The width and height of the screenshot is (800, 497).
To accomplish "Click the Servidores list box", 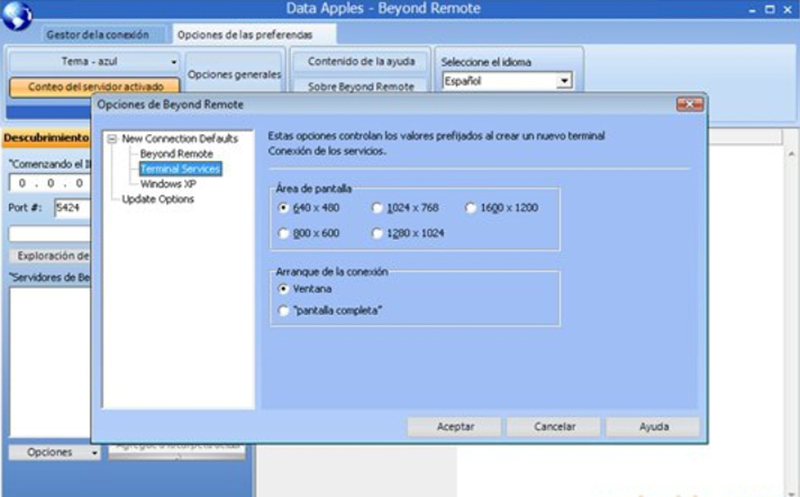I will (50, 362).
